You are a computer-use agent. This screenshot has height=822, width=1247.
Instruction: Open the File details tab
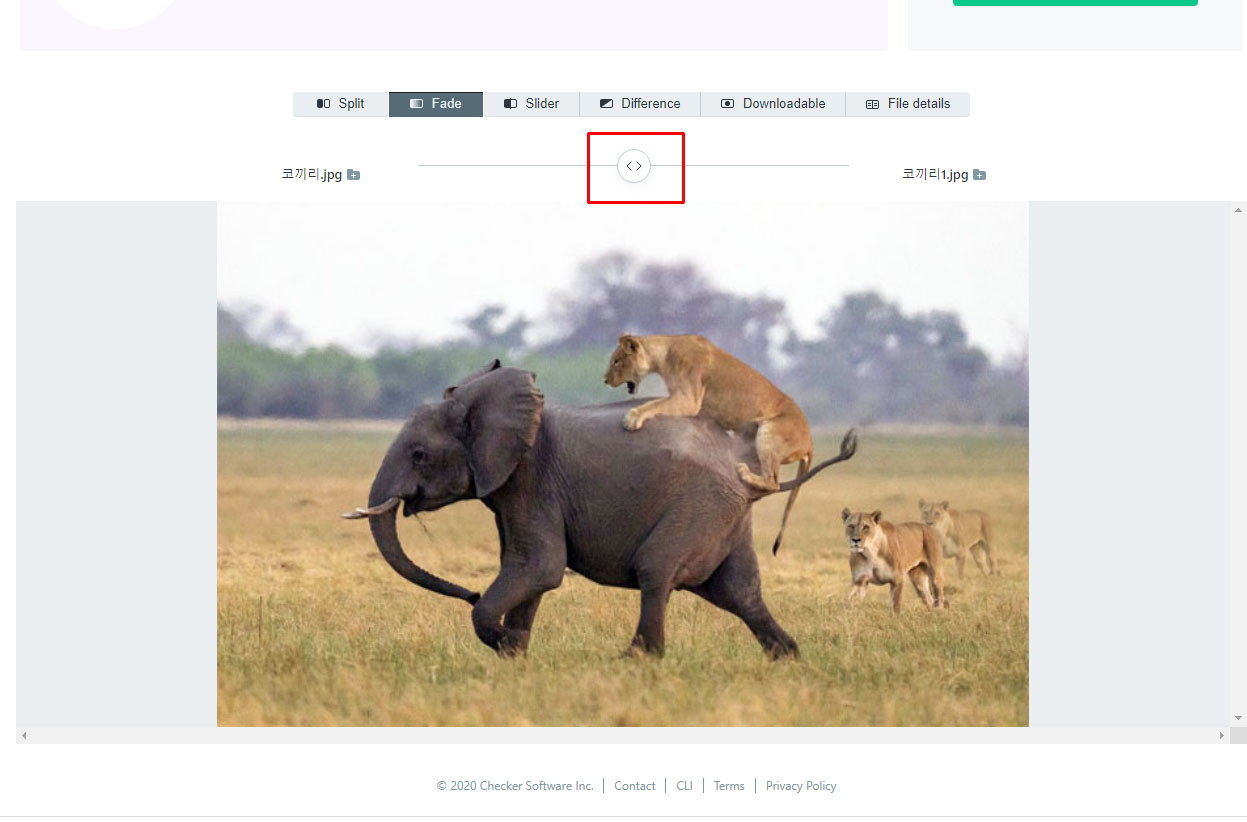point(908,104)
